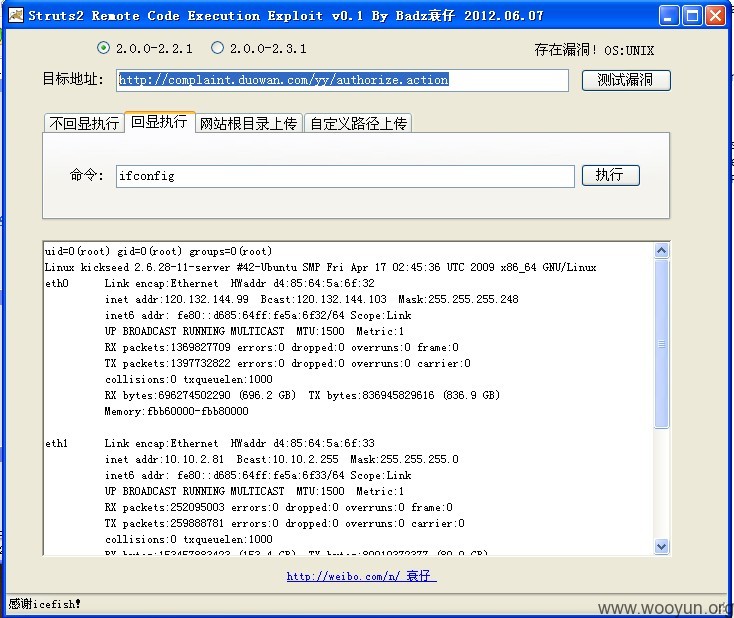Click the output scrollbar up arrow
The height and width of the screenshot is (618, 734).
(661, 250)
